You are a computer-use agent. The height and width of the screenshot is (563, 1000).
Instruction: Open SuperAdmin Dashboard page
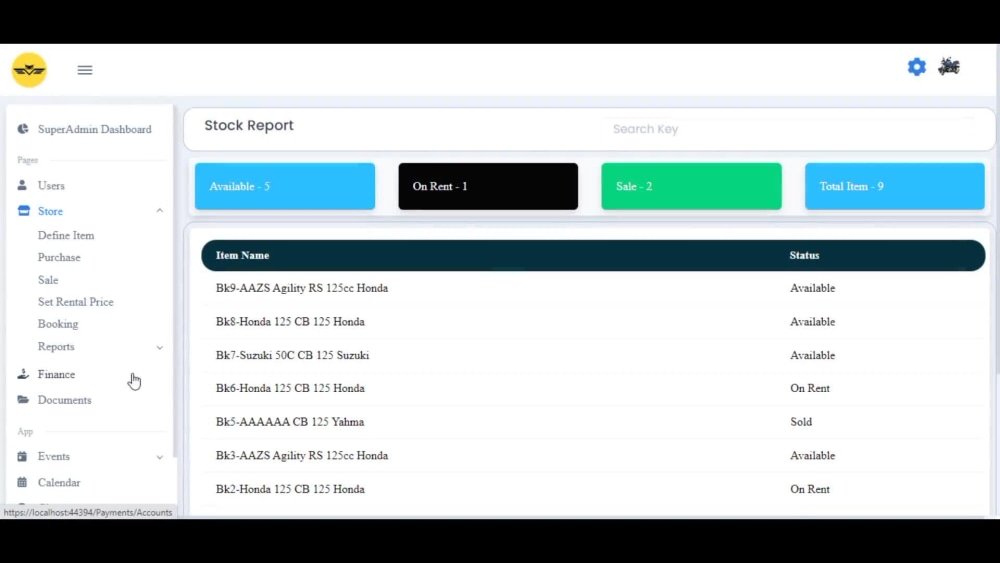pyautogui.click(x=94, y=129)
